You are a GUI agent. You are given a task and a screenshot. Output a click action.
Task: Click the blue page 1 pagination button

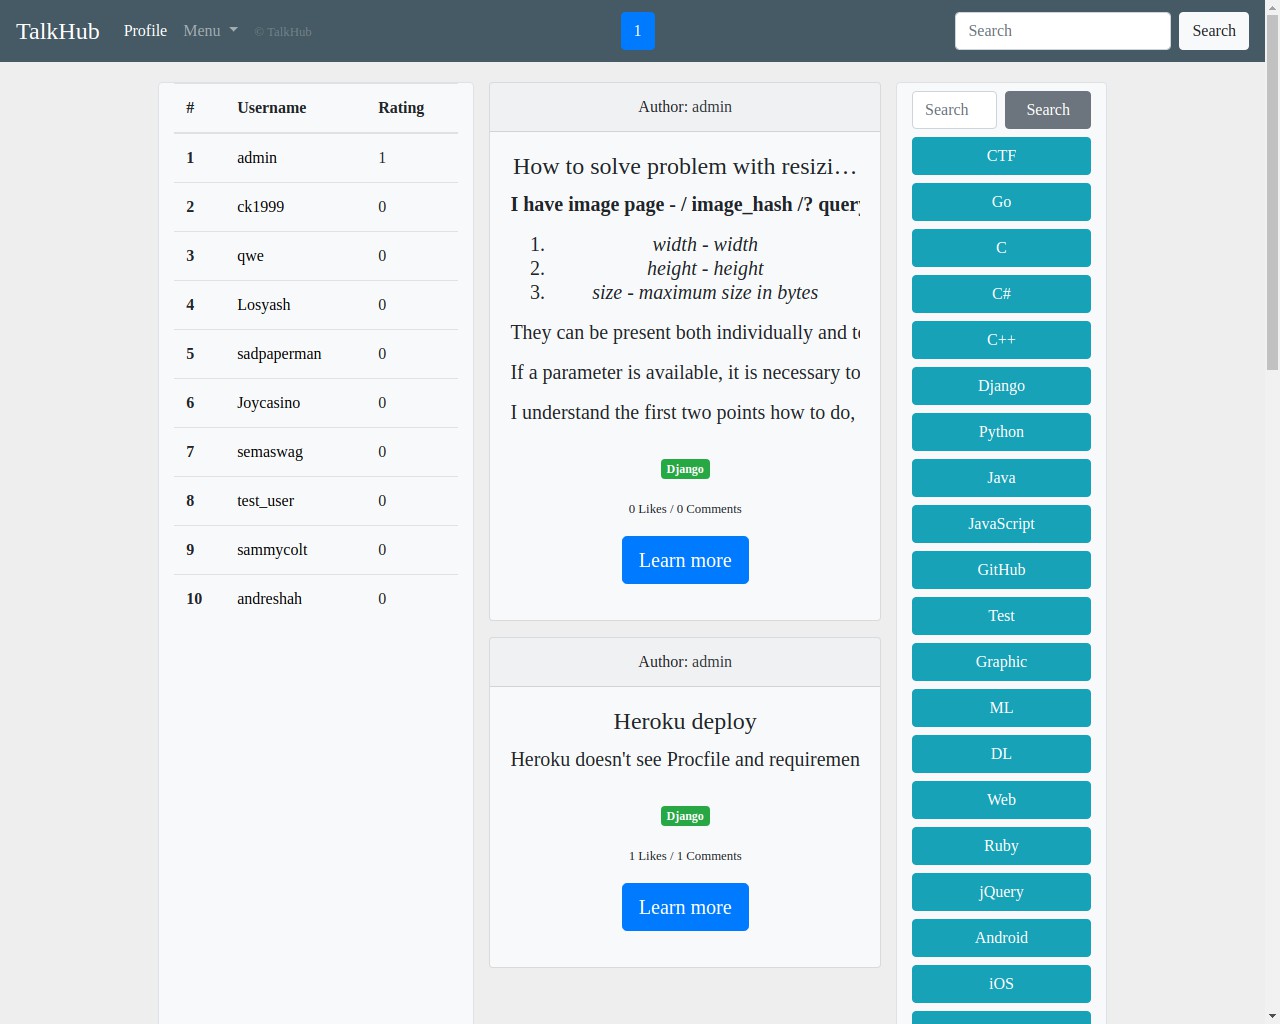point(638,31)
